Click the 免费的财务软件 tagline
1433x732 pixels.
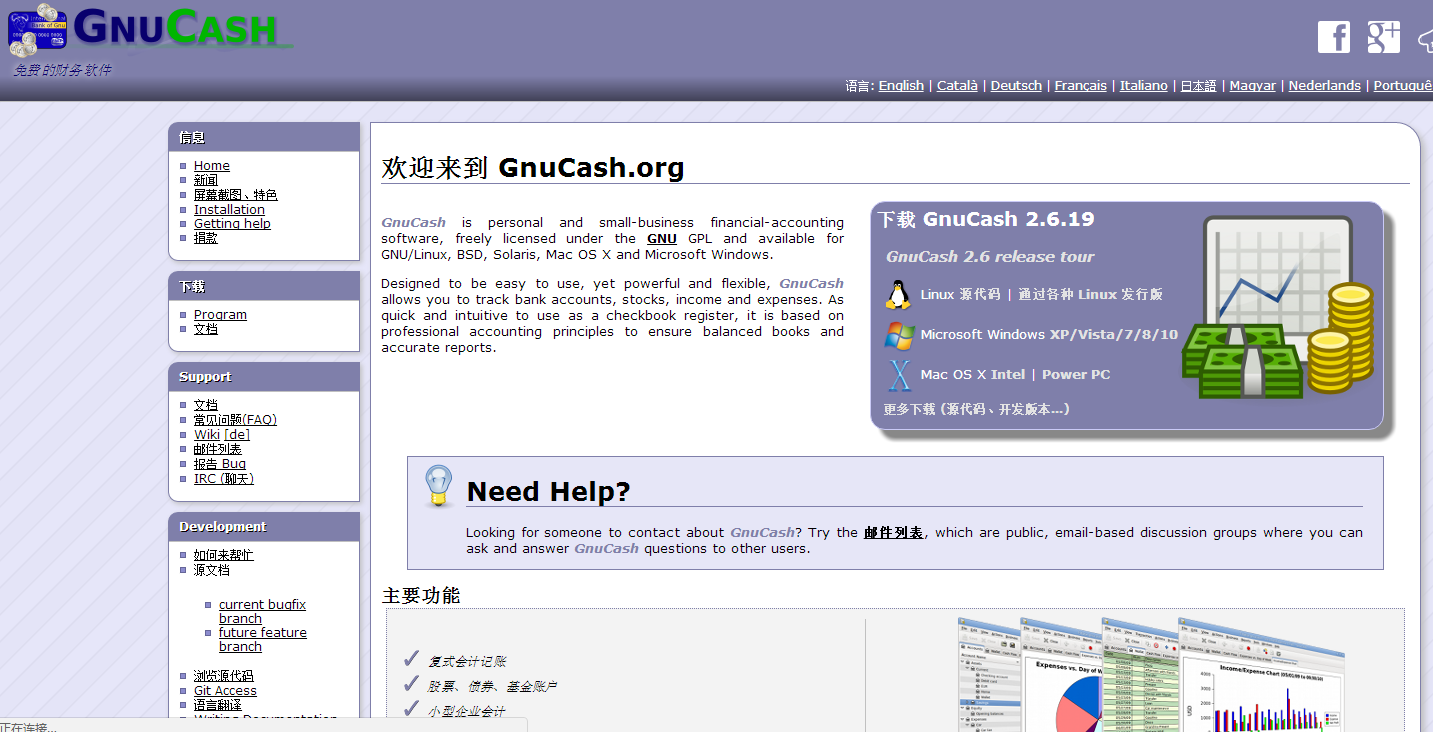[x=62, y=70]
